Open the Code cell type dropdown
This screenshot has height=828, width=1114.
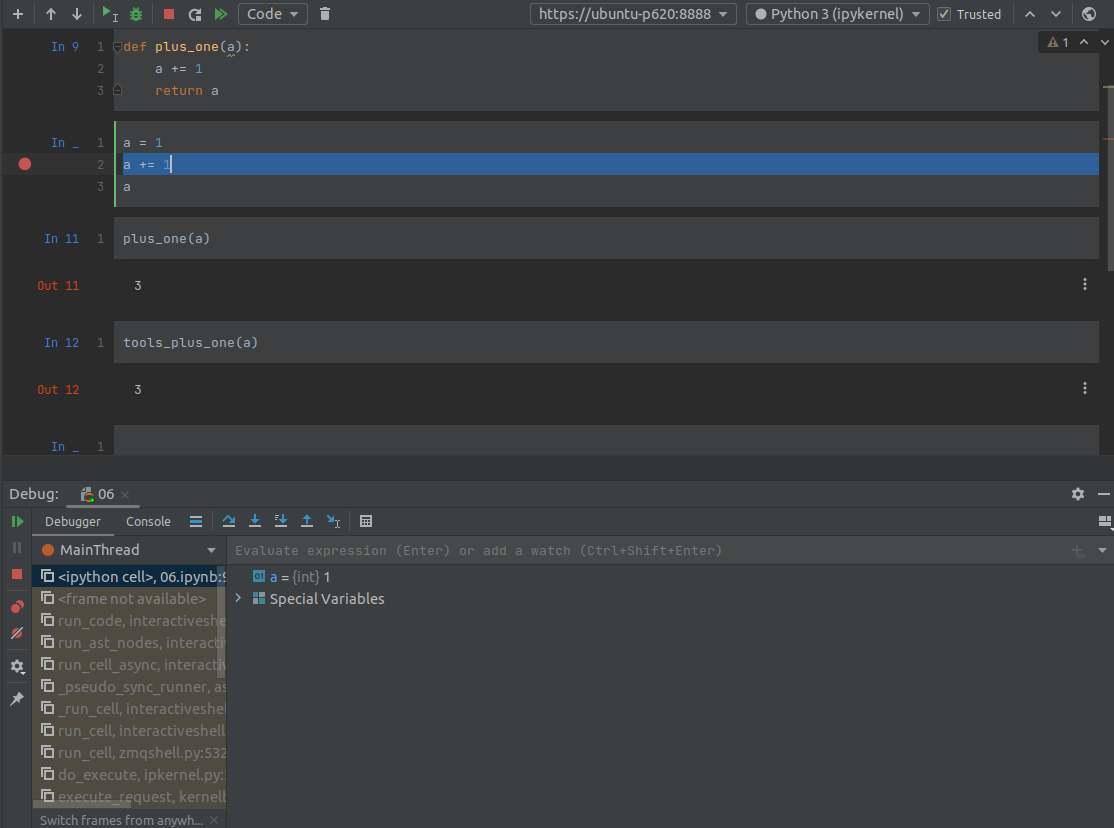[x=272, y=14]
